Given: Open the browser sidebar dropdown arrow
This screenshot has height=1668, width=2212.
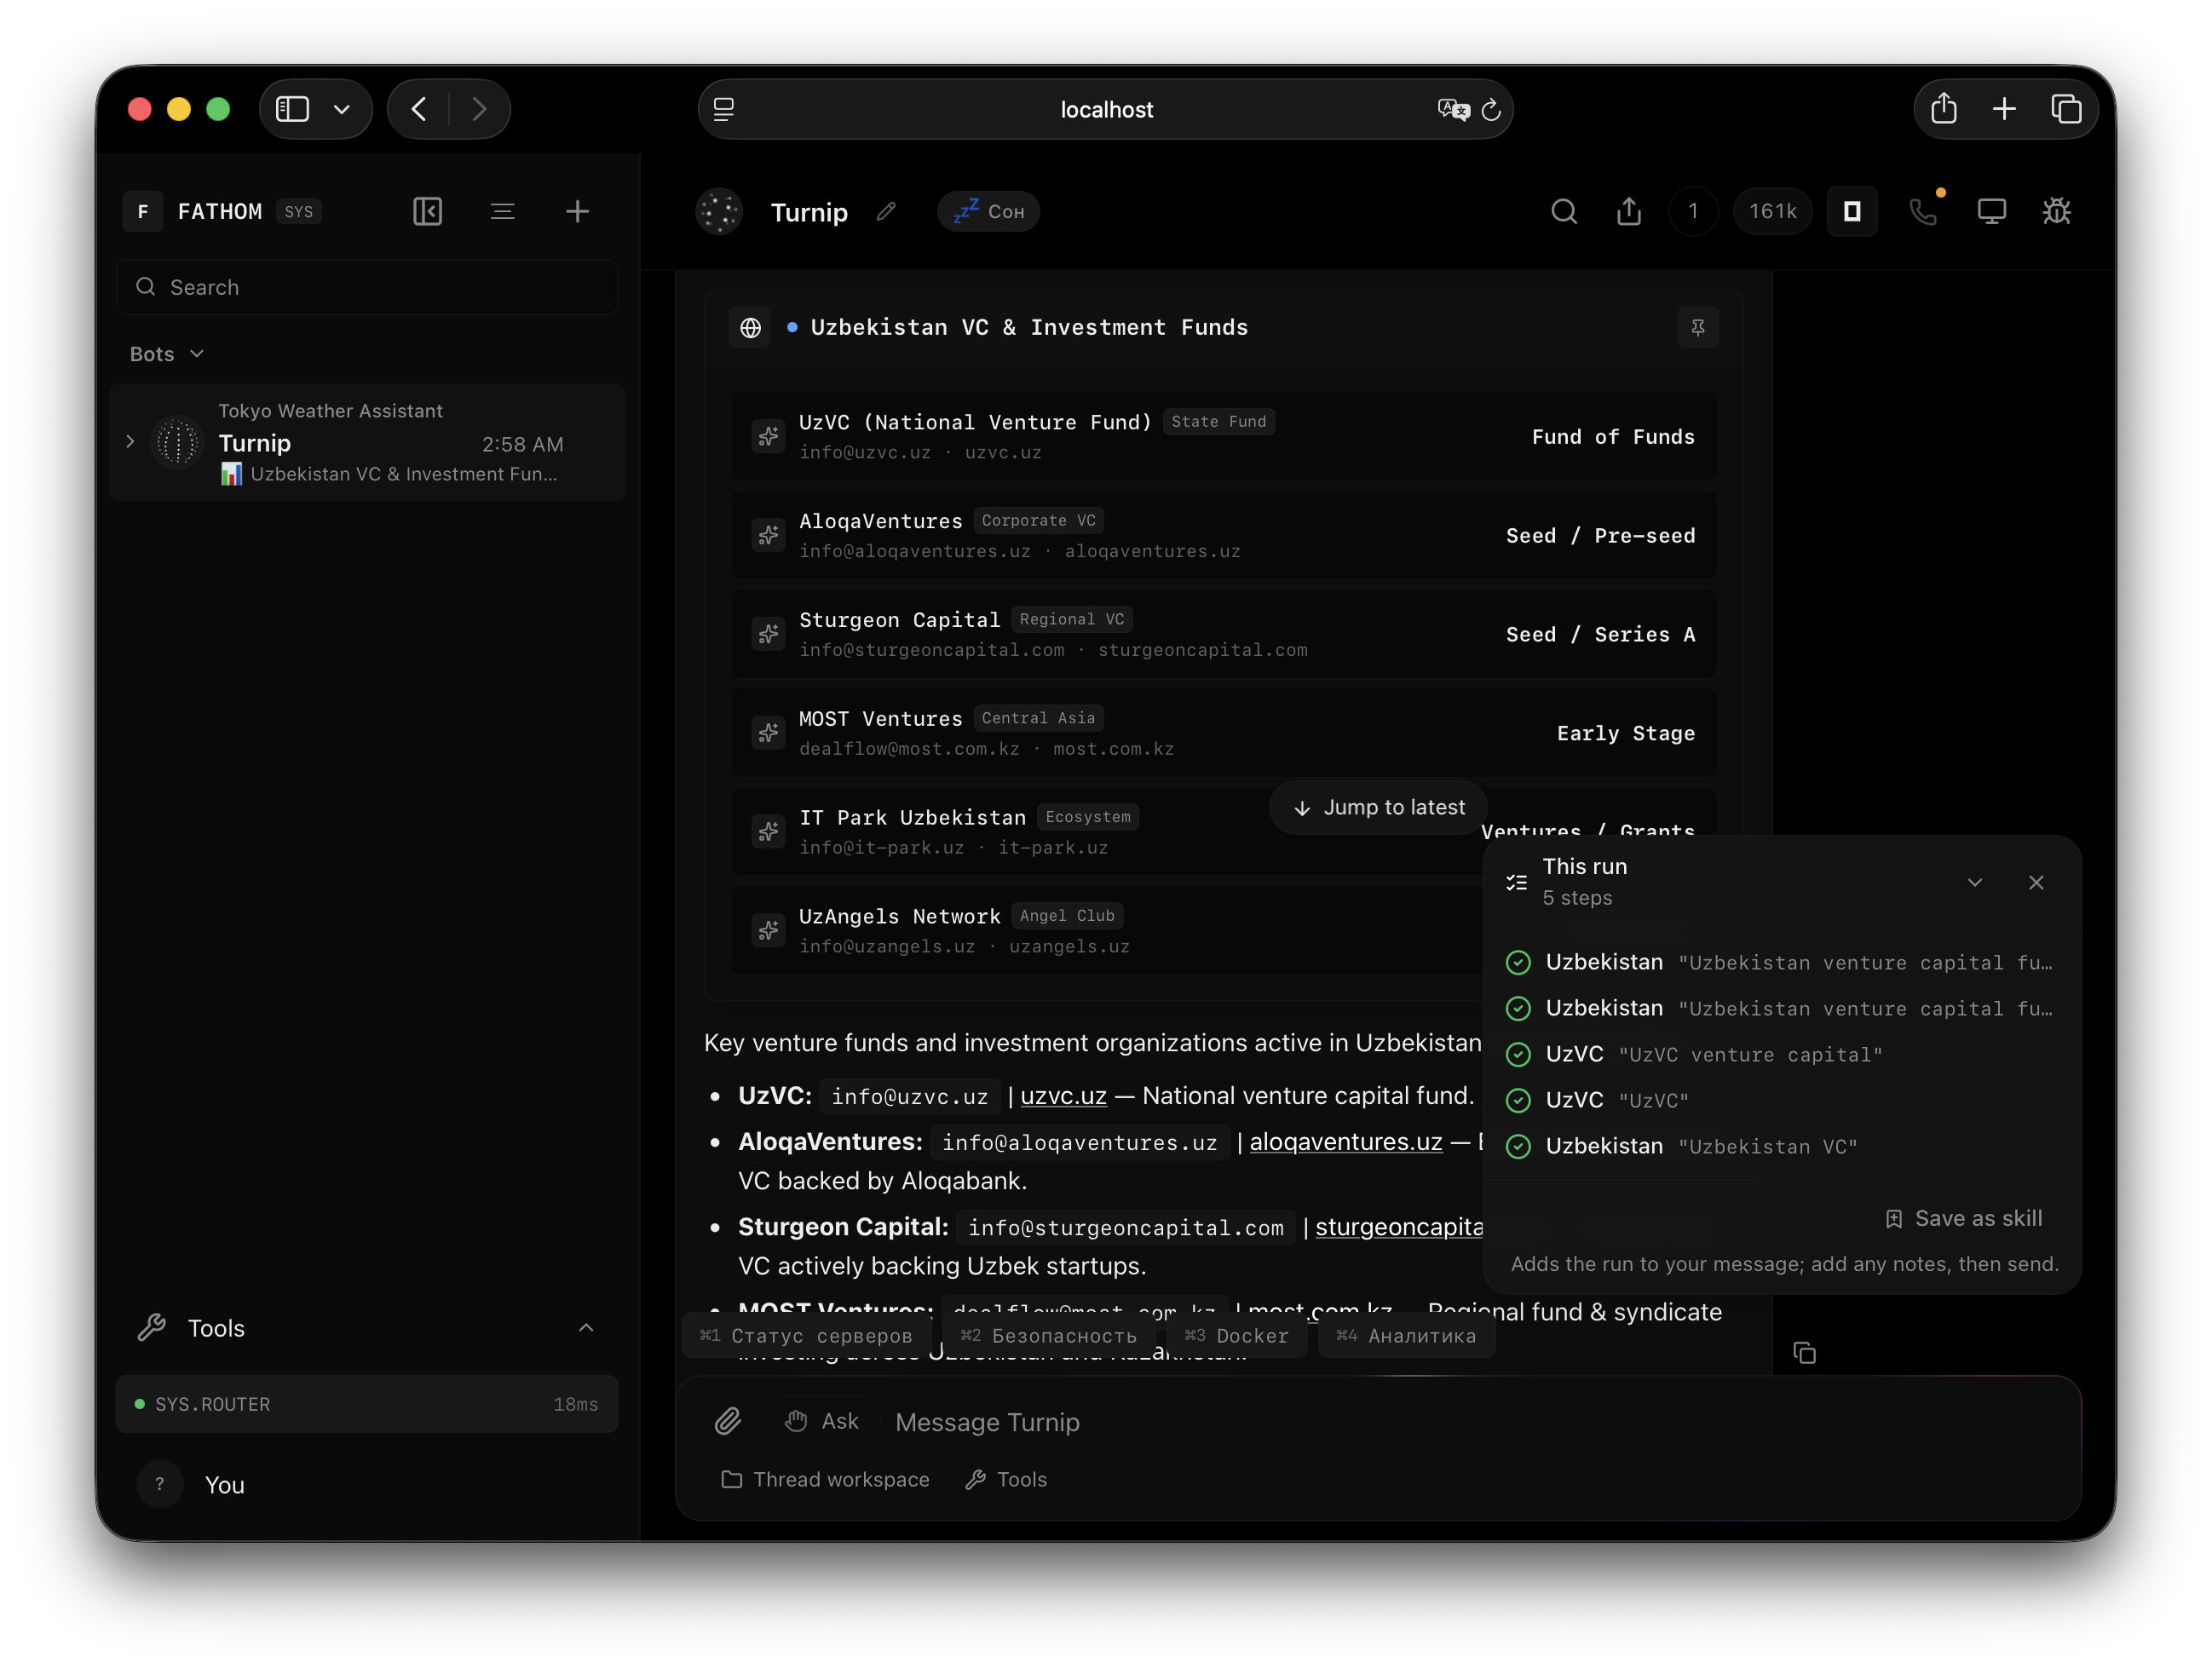Looking at the screenshot, I should click(342, 109).
